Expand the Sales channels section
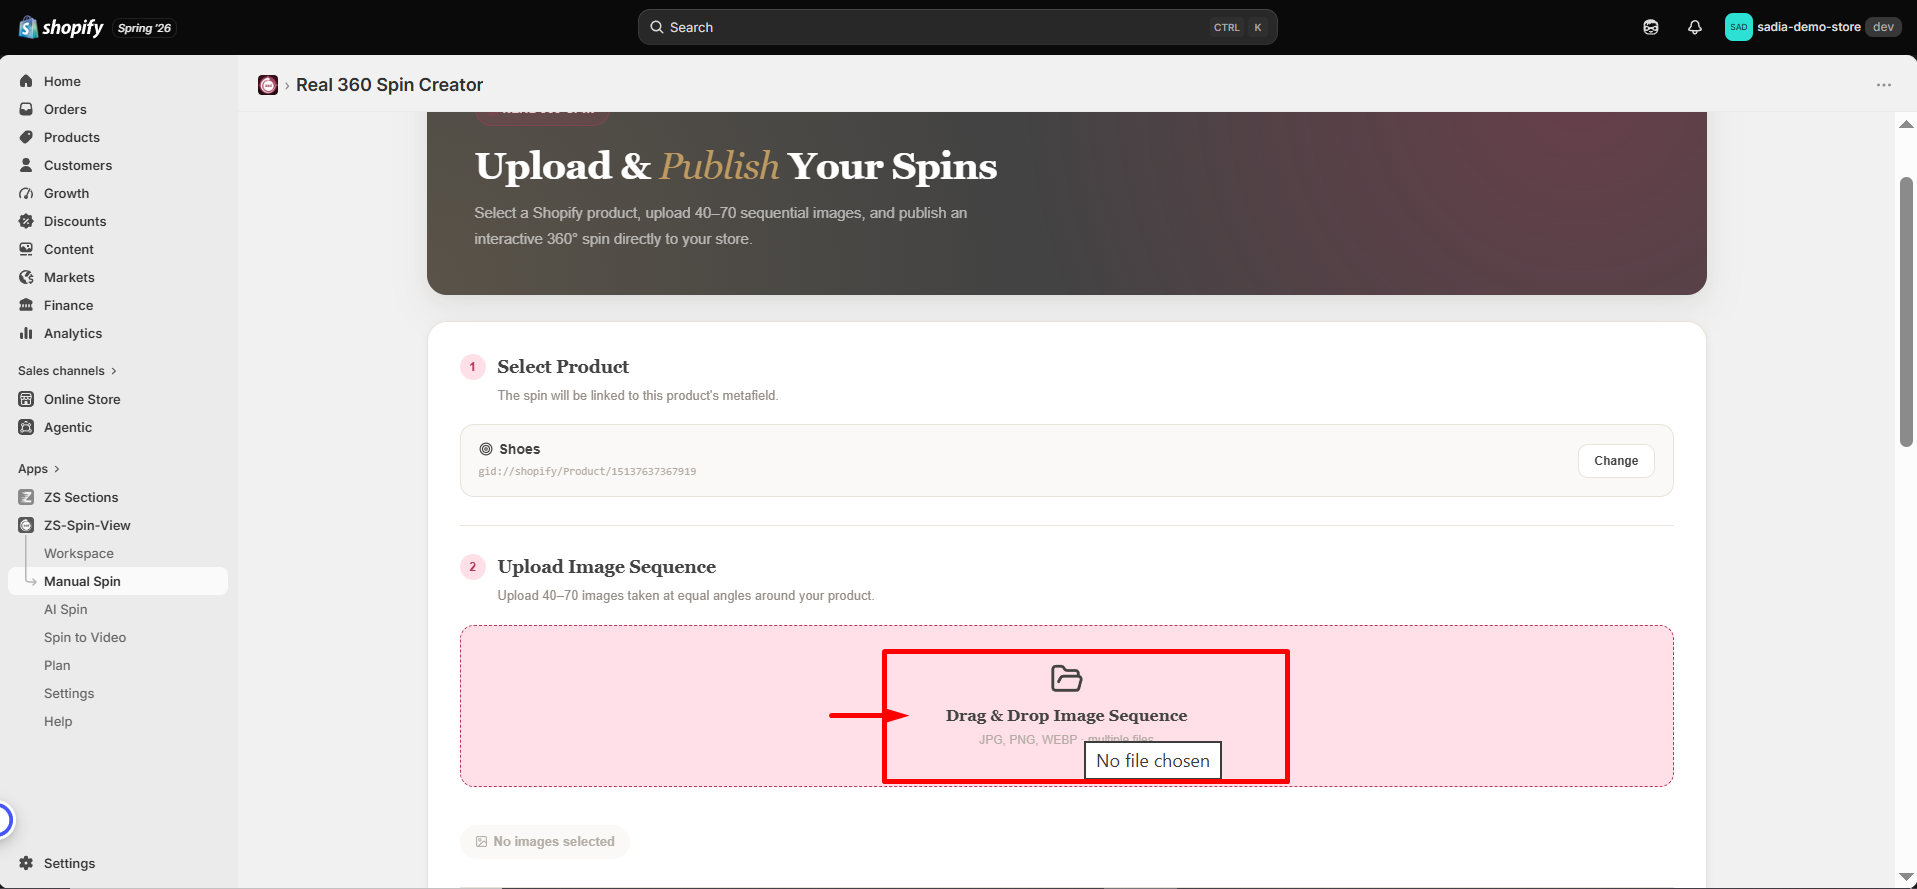 (67, 371)
